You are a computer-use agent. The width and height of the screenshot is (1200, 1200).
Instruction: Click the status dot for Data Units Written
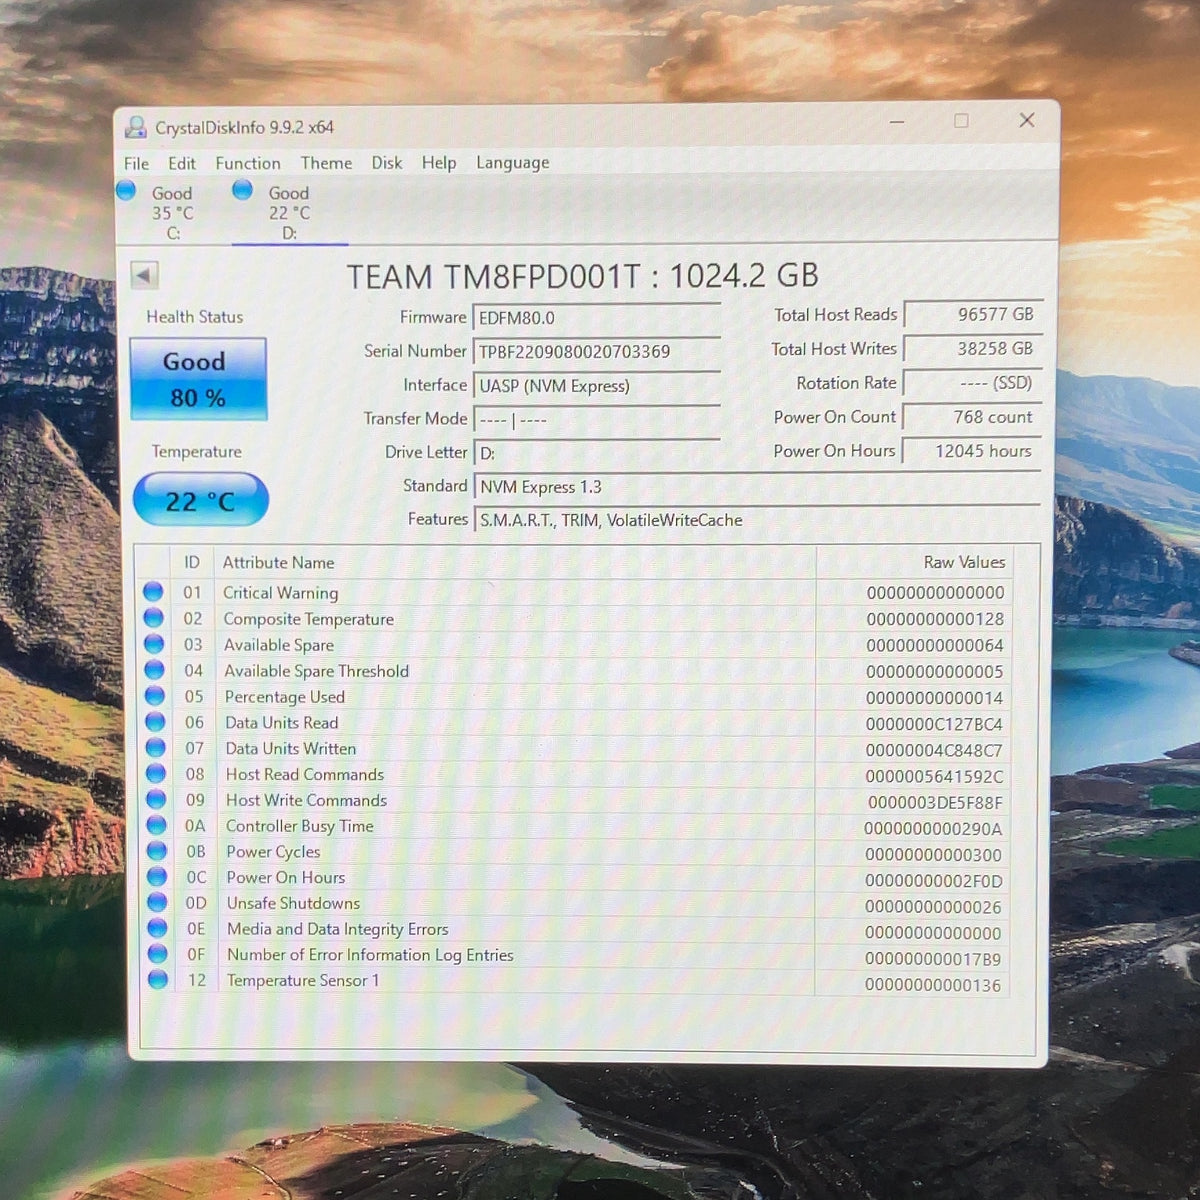[x=155, y=748]
